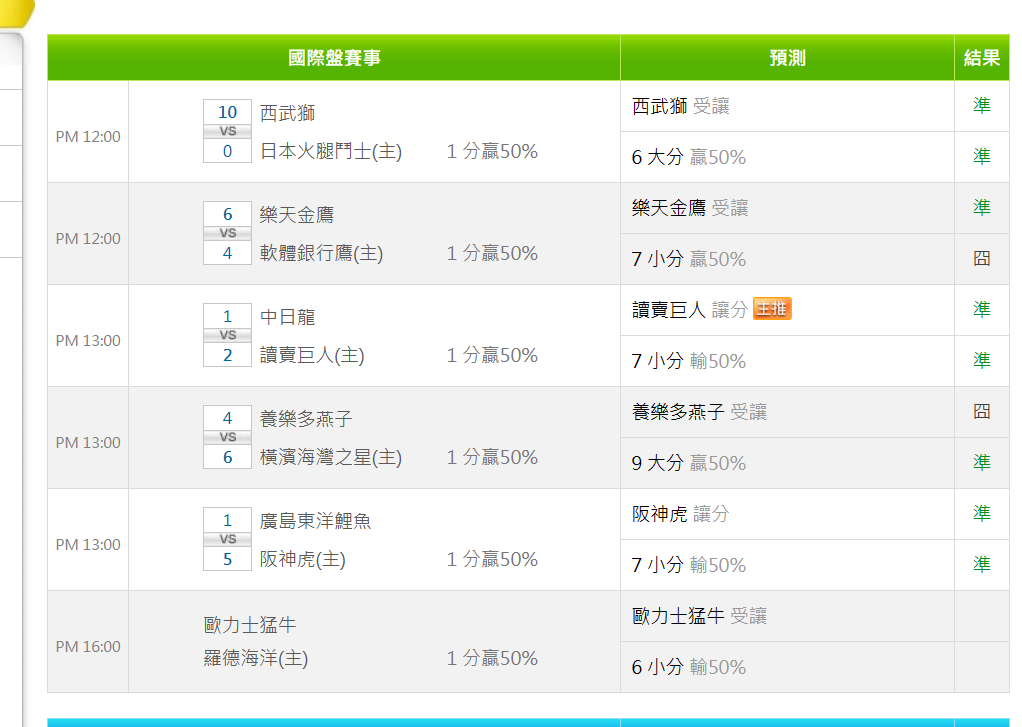Viewport: 1022px width, 727px height.
Task: Click the PM 13:00 time for the 廣島東洋鯉魚 match
Action: [x=88, y=544]
